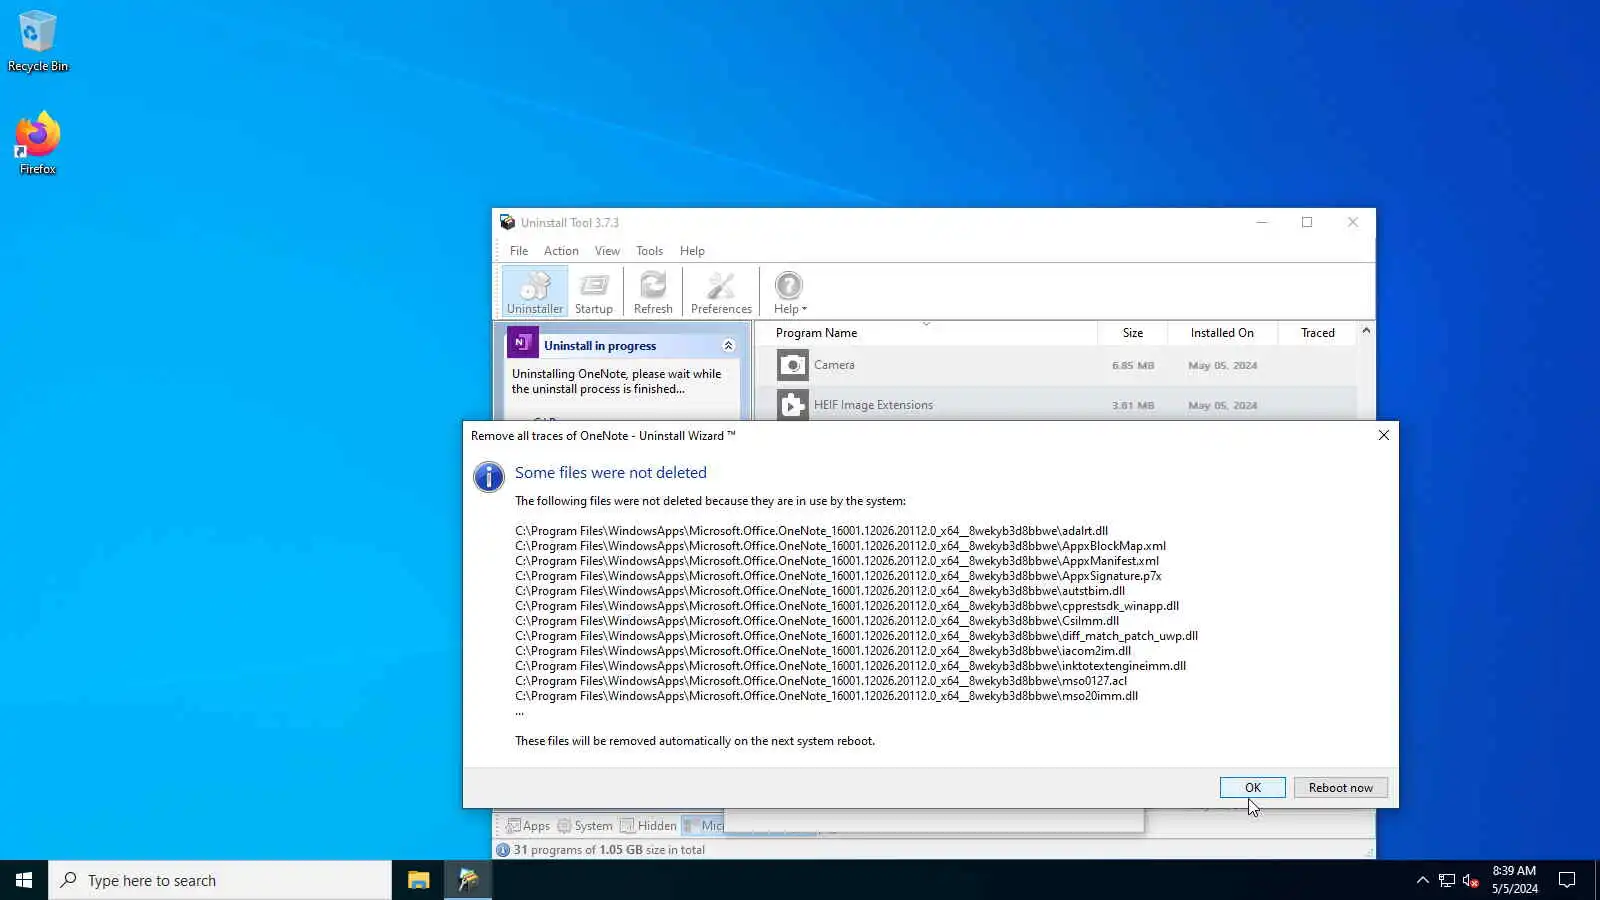Open the Startup toolbar icon

[x=594, y=293]
